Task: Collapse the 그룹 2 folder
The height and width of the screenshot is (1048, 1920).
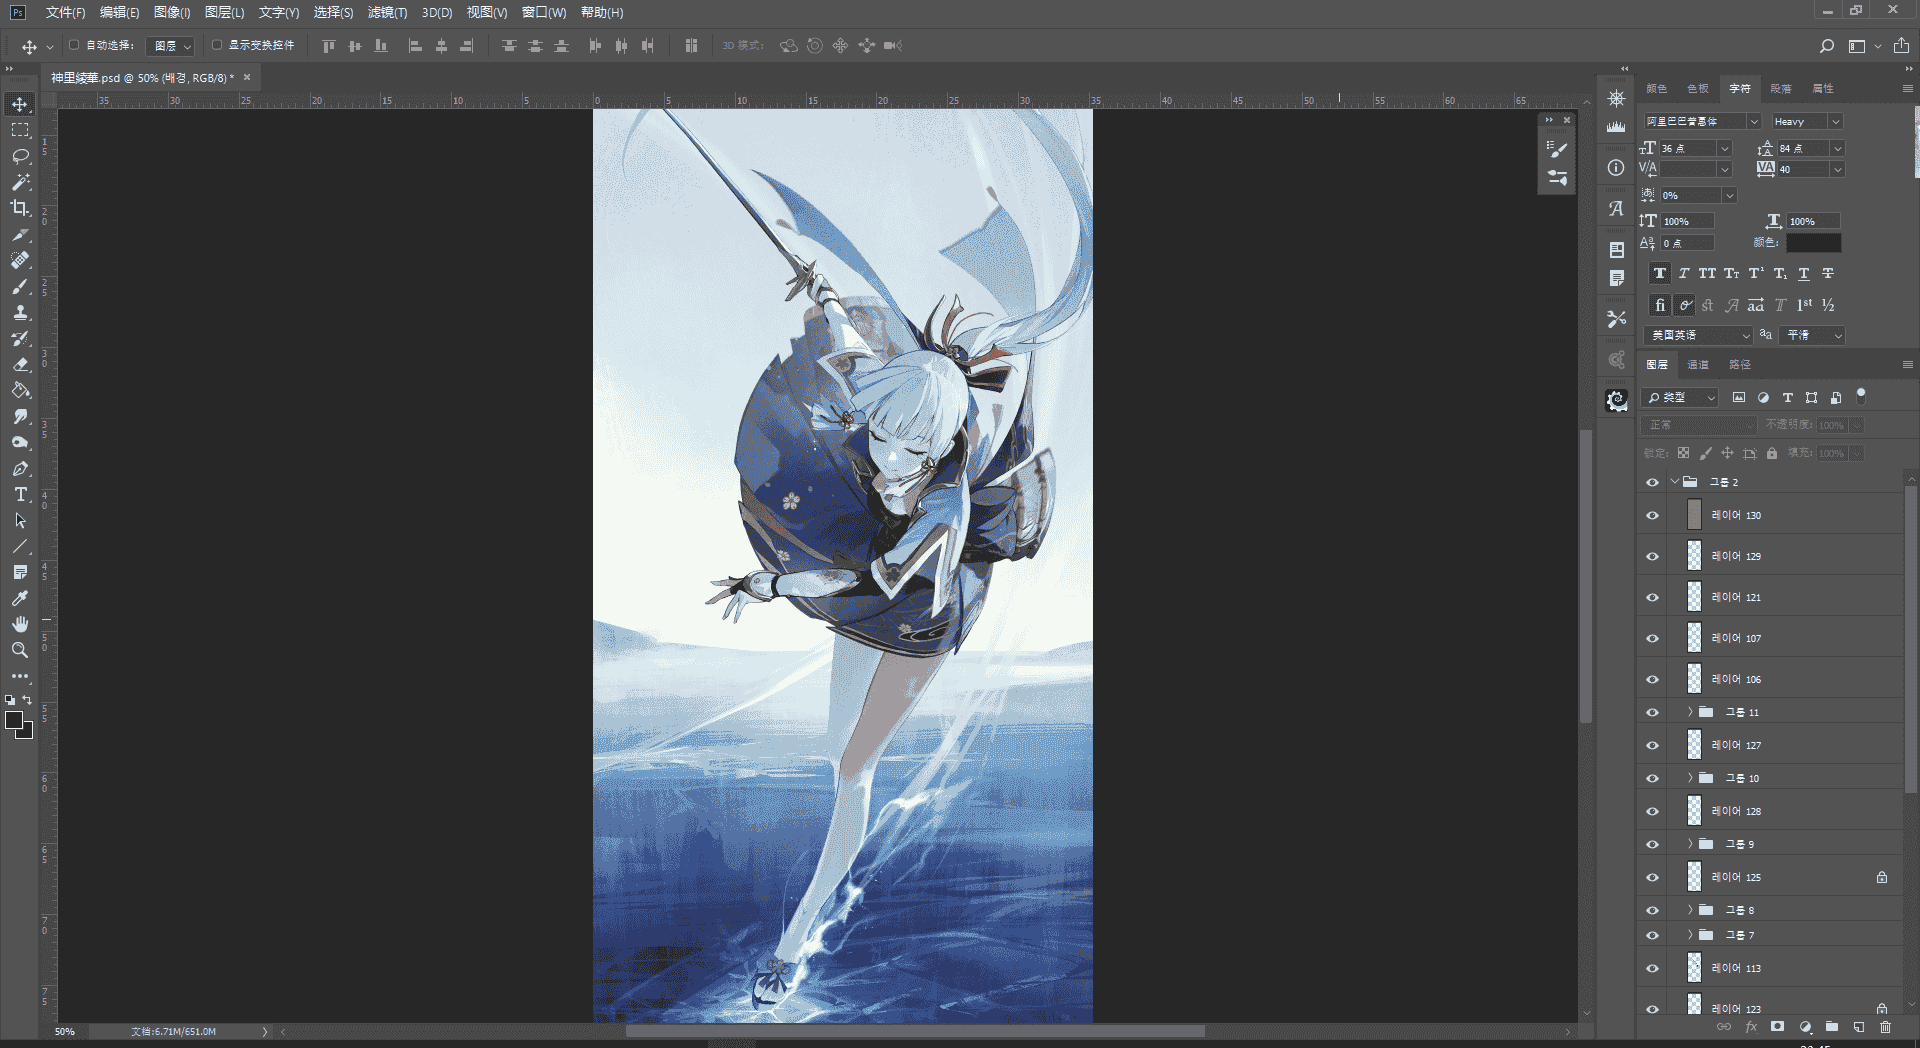Action: click(1674, 482)
